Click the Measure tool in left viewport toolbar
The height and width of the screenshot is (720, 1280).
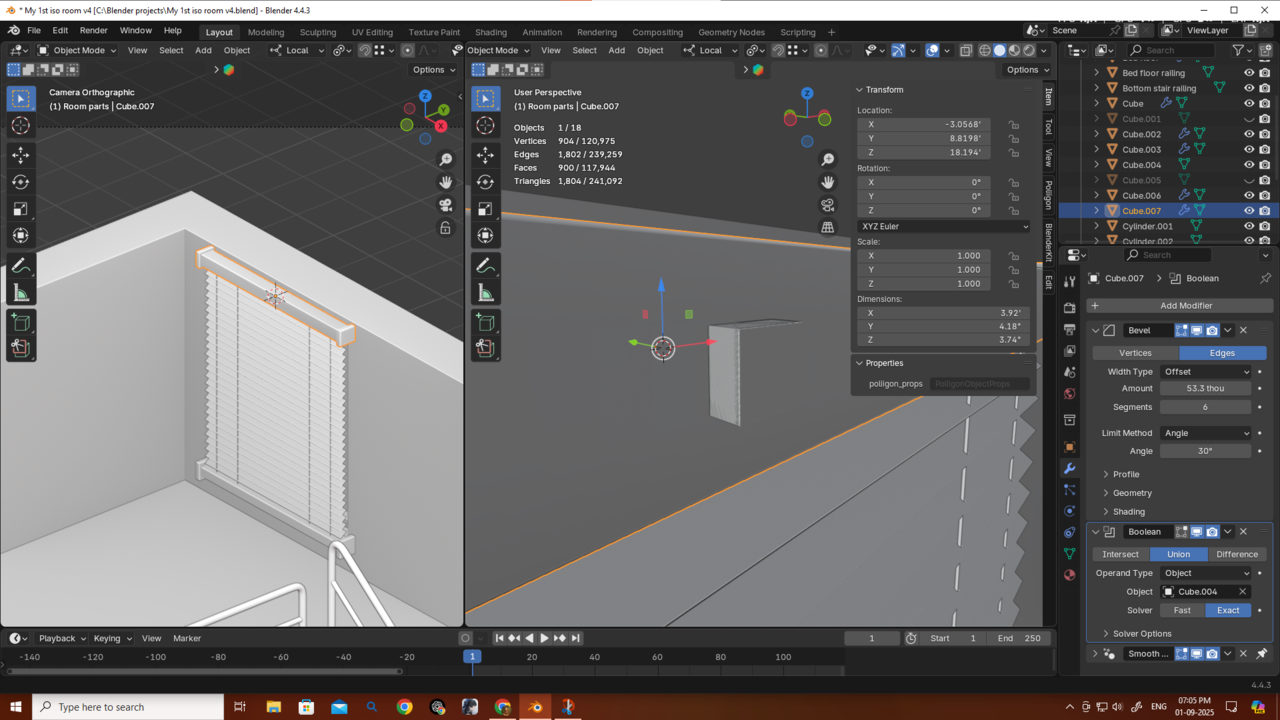point(20,293)
